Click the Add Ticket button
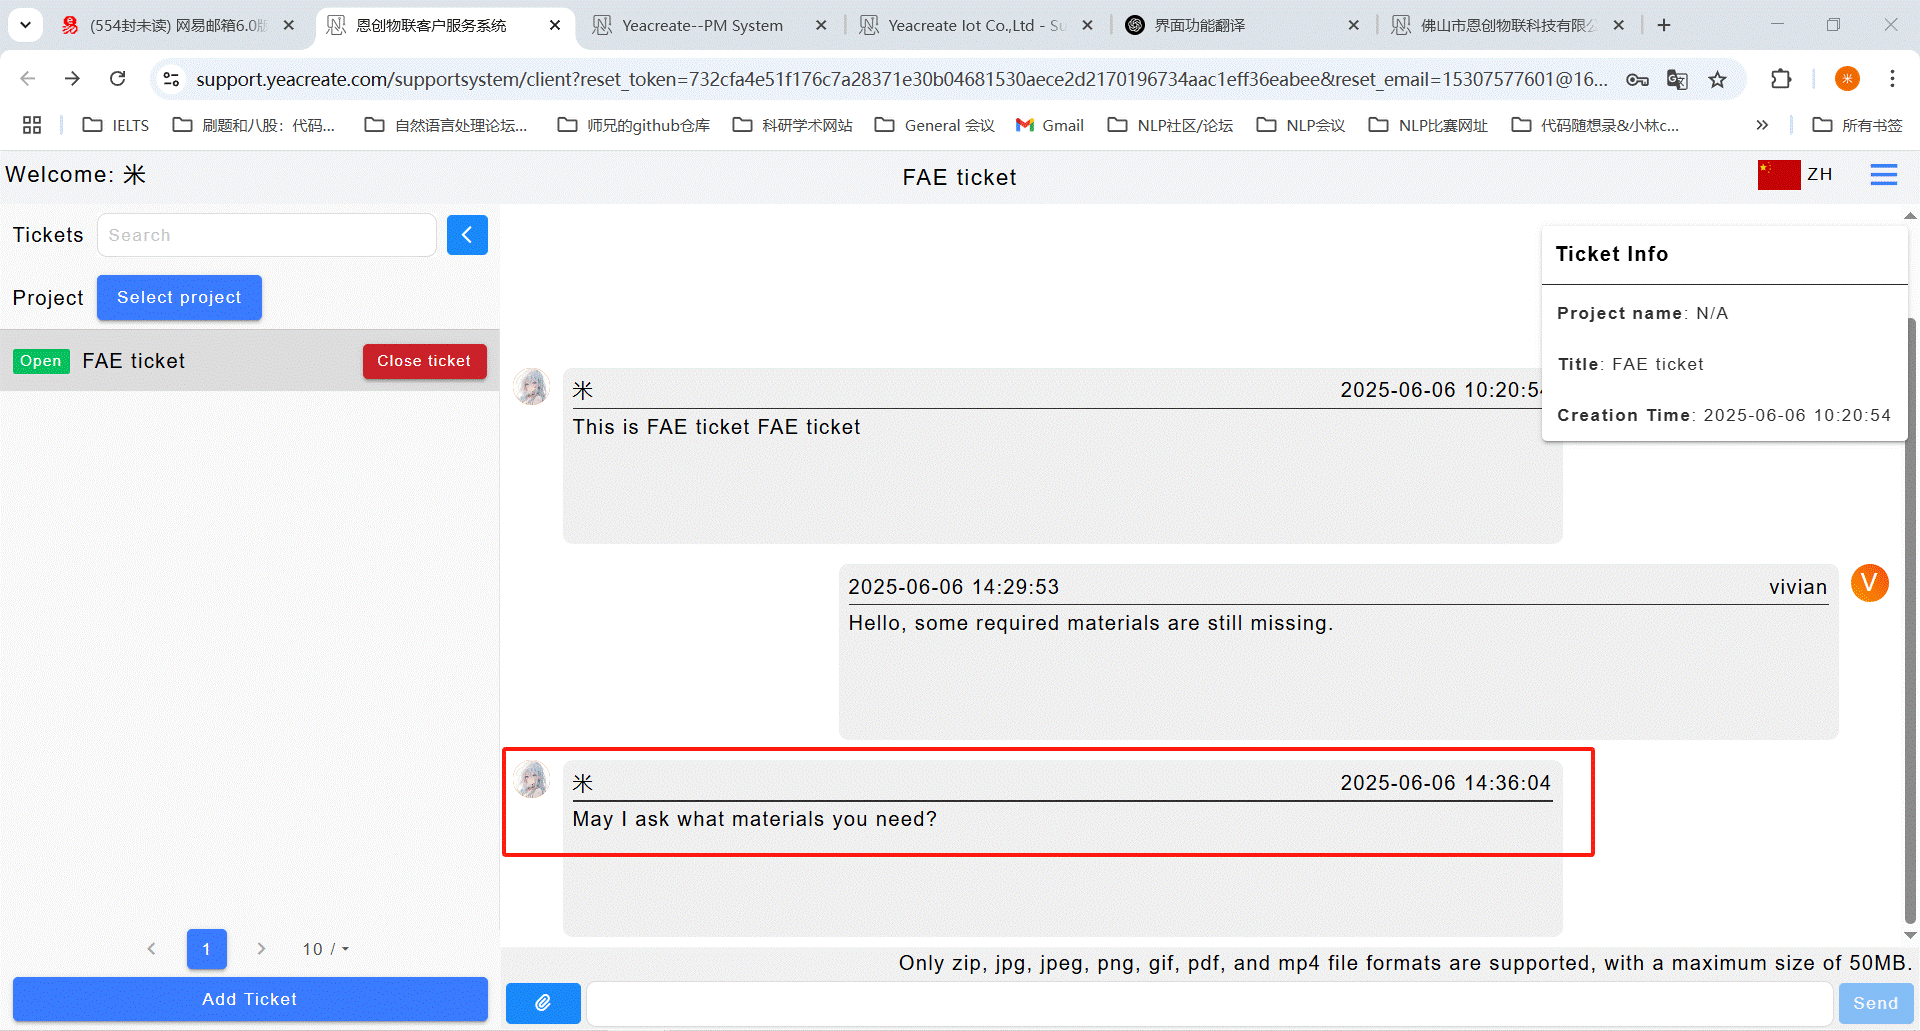The height and width of the screenshot is (1031, 1920). (249, 999)
